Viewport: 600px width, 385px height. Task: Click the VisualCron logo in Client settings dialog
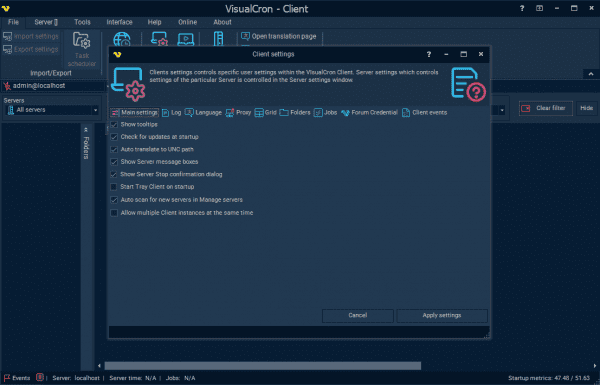tap(117, 54)
